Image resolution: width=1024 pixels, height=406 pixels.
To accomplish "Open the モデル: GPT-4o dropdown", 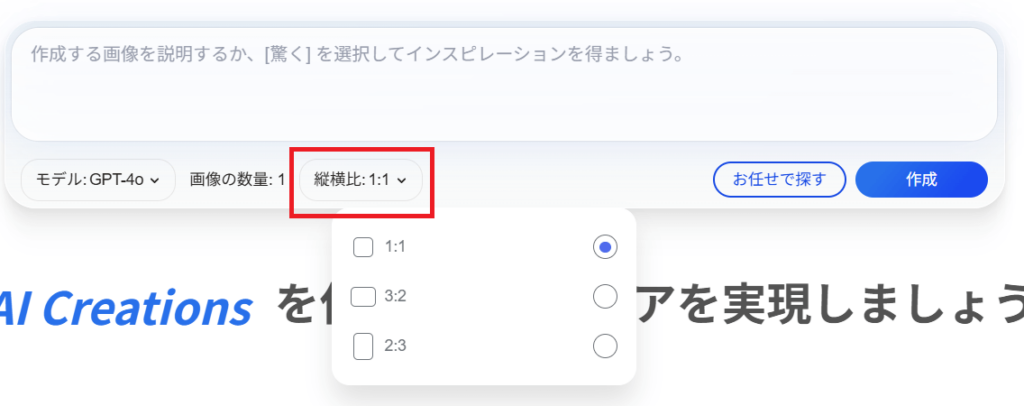I will click(x=97, y=180).
